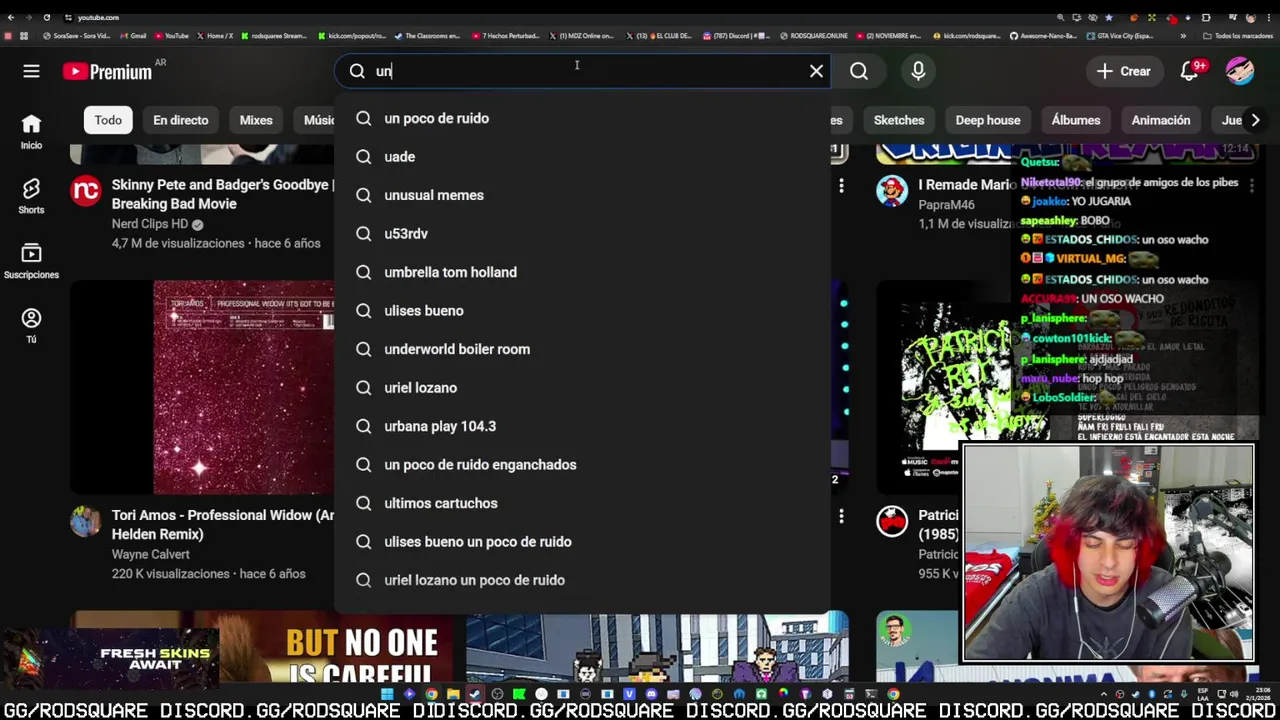This screenshot has width=1280, height=720.
Task: Clear the search box with the X
Action: (816, 71)
